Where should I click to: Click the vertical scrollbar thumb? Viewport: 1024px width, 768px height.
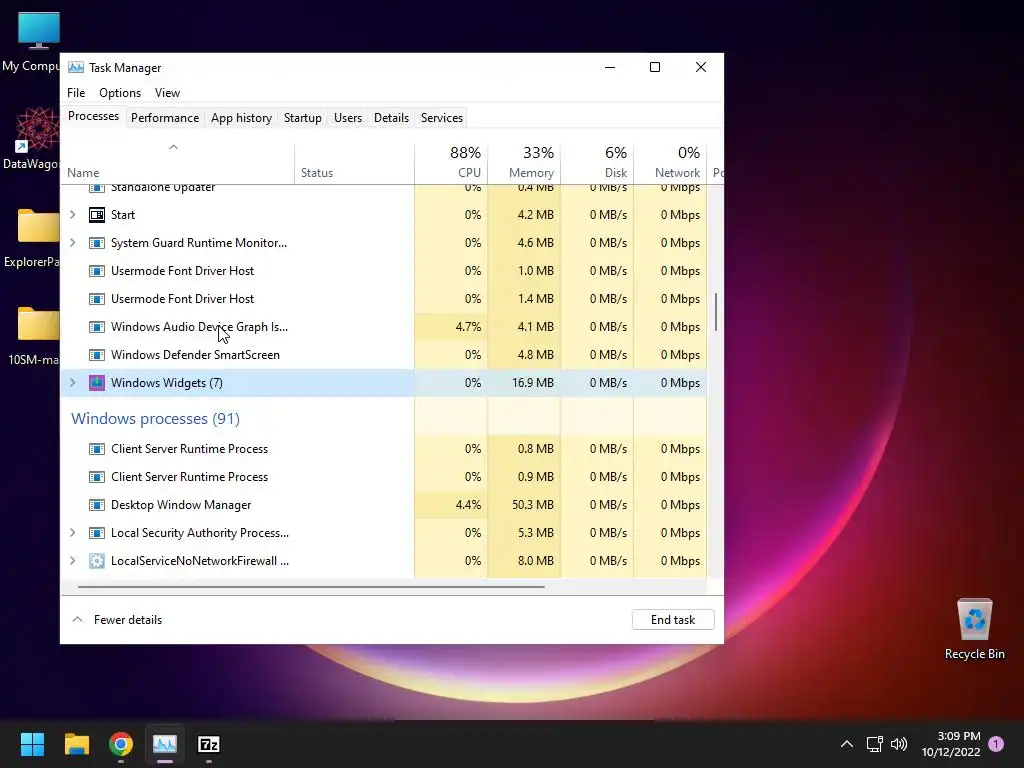[x=716, y=312]
